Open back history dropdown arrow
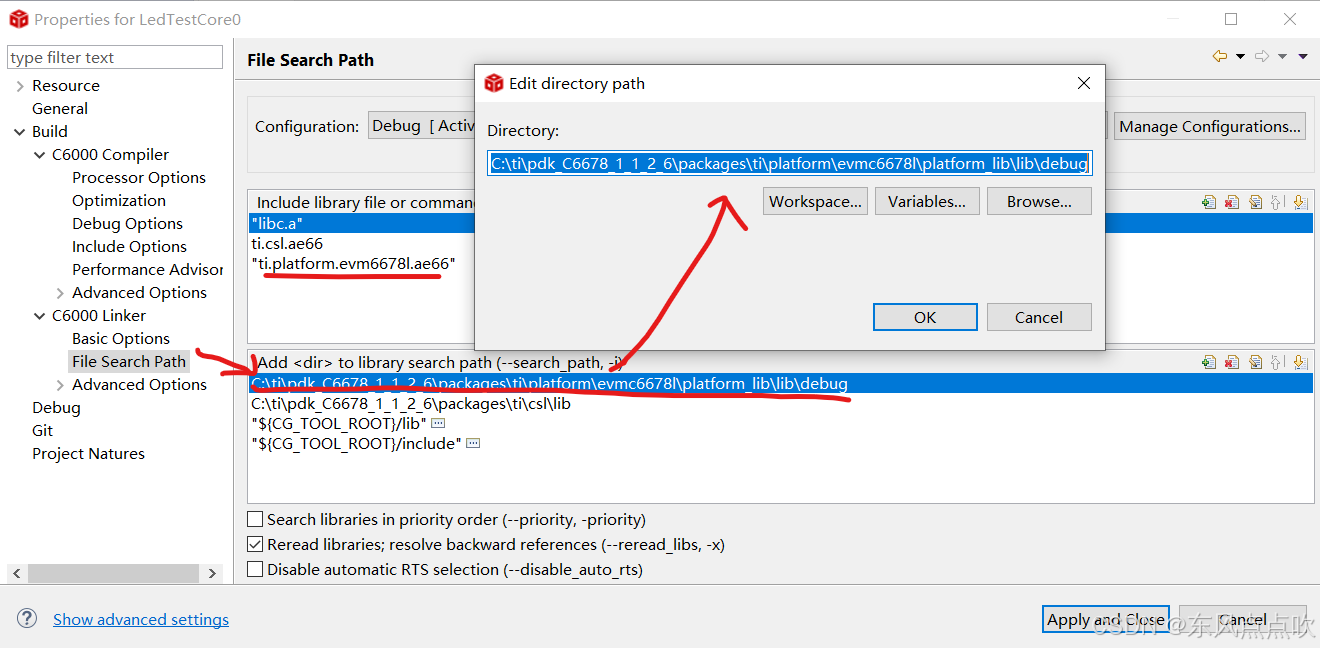Screen dimensions: 1320x648 (x=1240, y=57)
